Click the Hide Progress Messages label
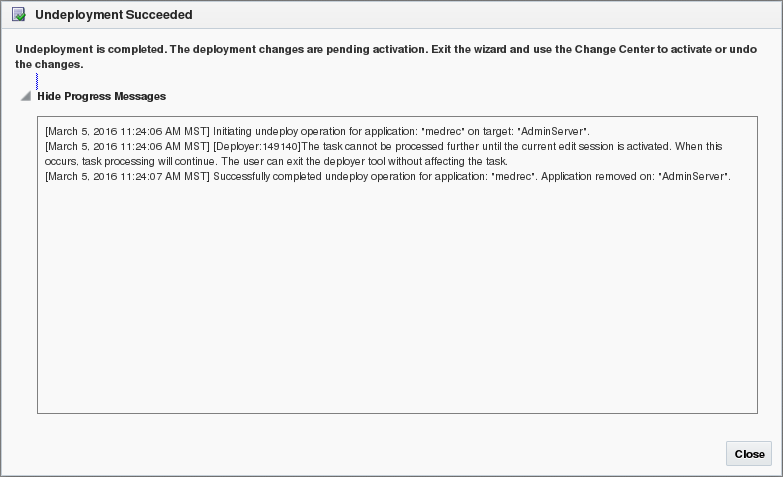 click(101, 97)
